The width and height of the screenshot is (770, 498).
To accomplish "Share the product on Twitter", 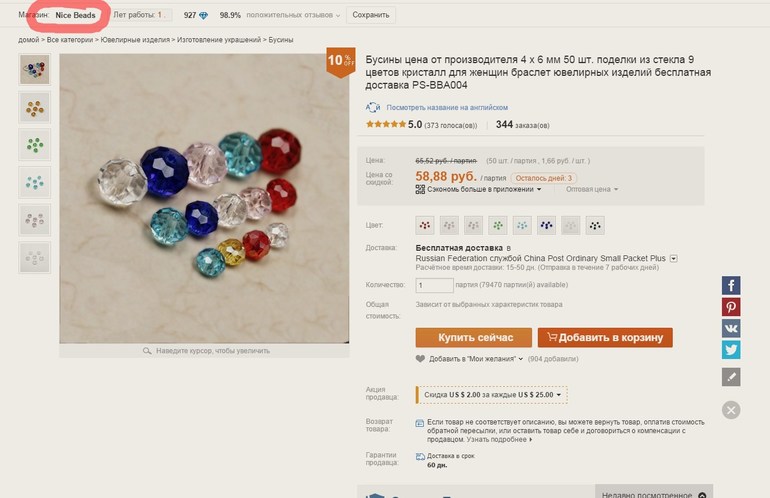I will (x=732, y=350).
